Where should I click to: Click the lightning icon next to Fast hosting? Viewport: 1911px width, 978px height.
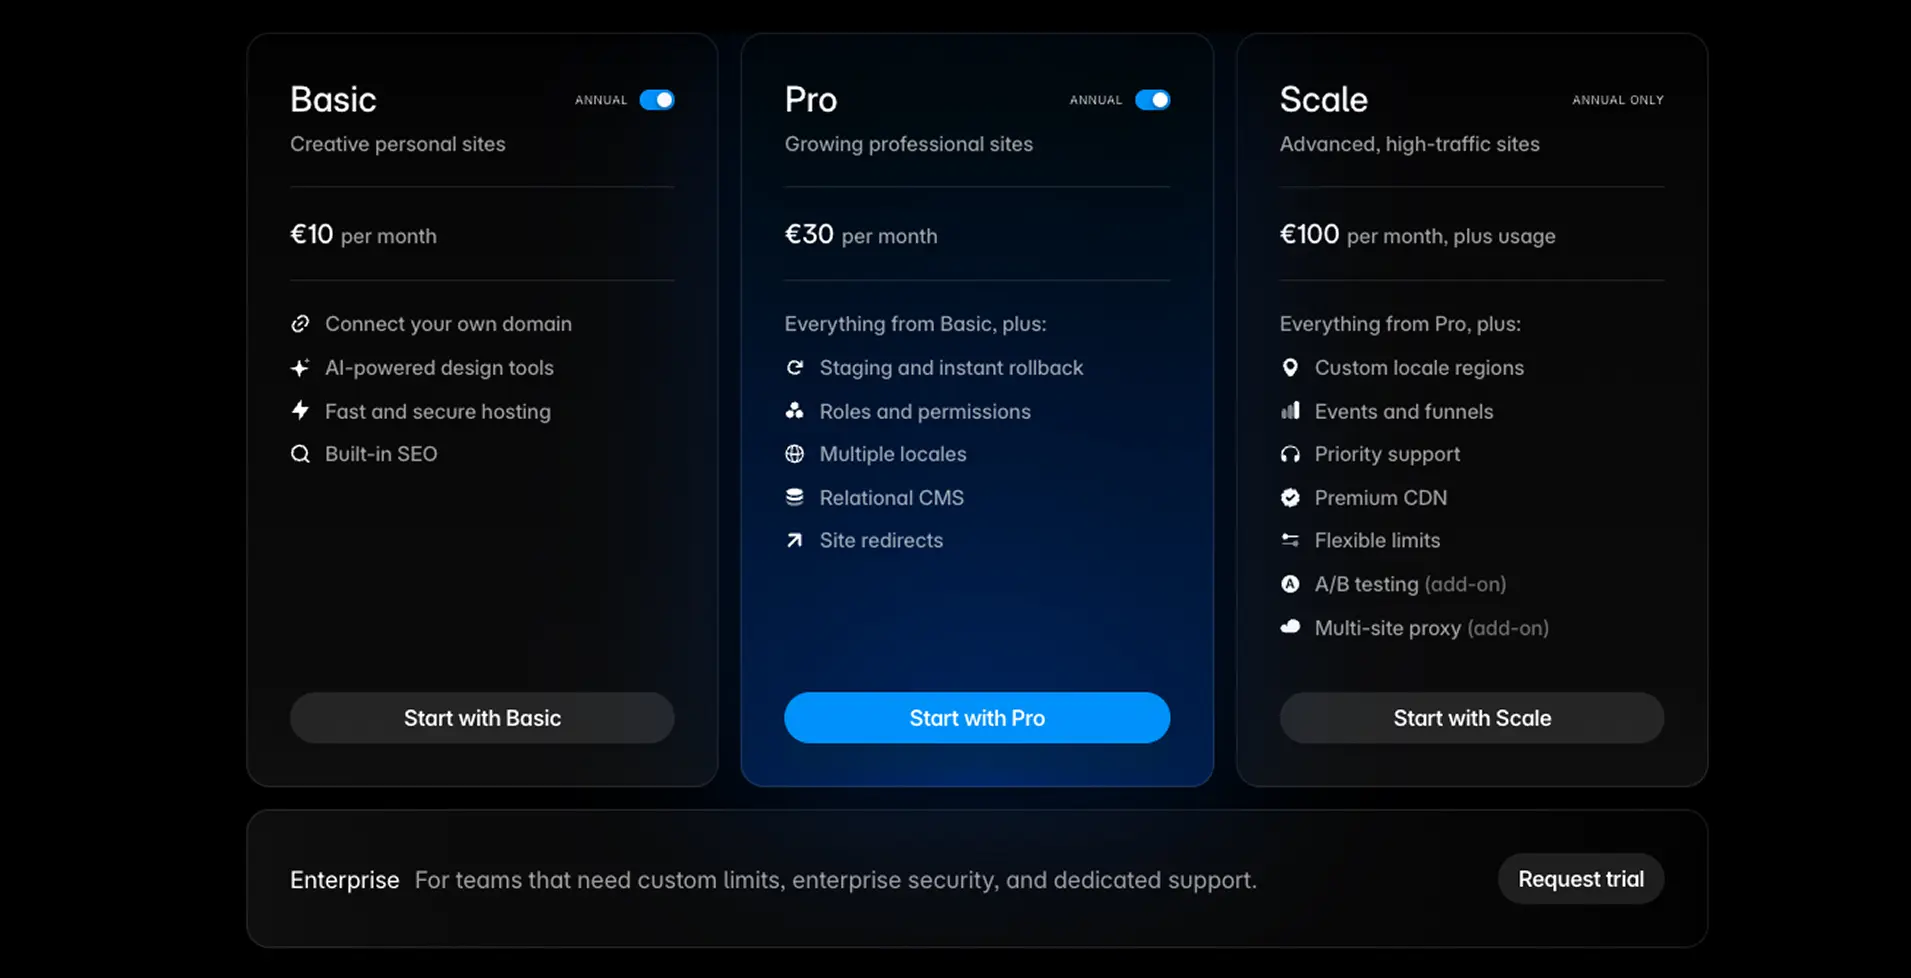(301, 411)
